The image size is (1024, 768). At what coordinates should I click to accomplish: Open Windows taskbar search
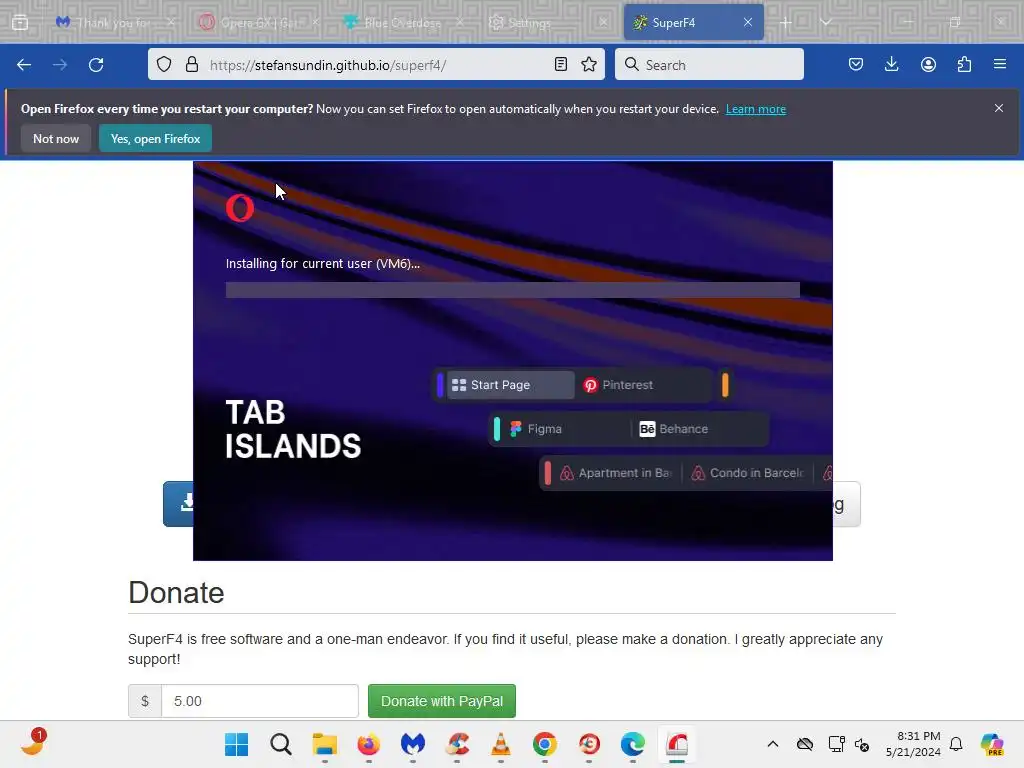pos(281,744)
